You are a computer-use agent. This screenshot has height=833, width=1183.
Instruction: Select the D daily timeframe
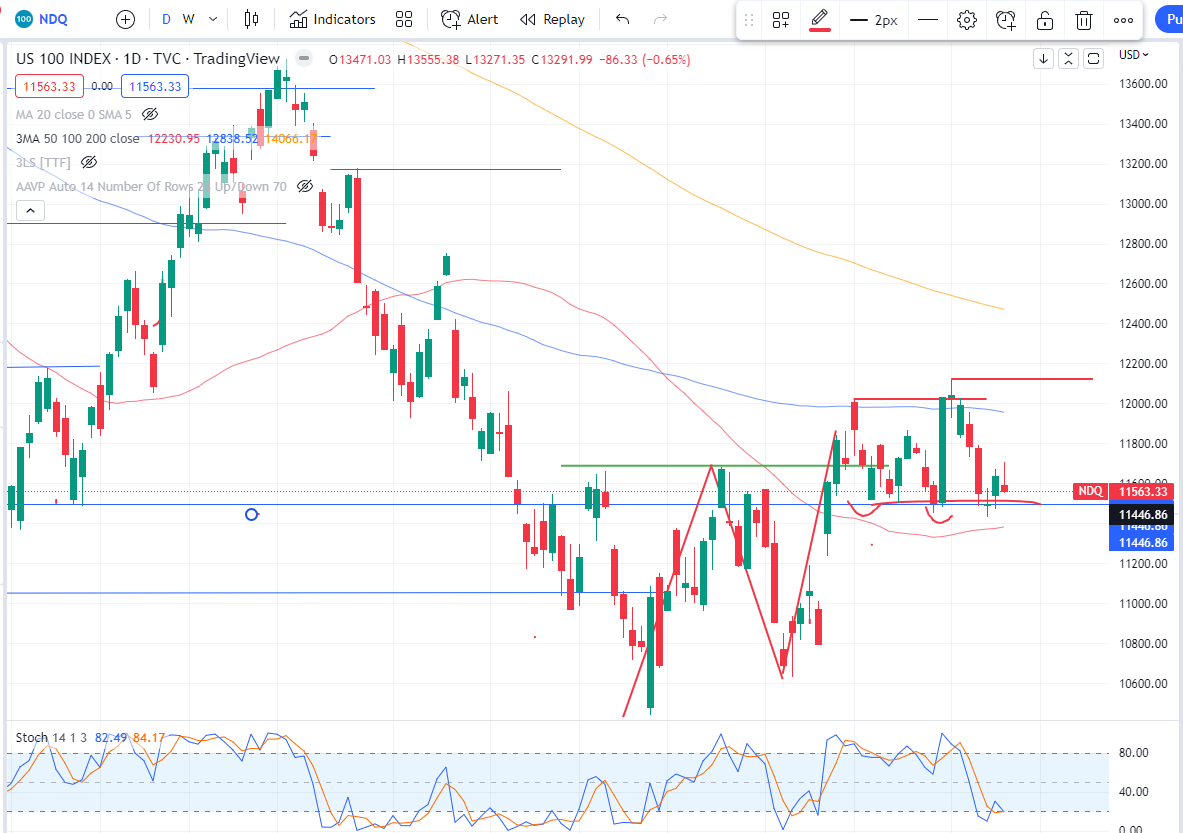(x=166, y=20)
